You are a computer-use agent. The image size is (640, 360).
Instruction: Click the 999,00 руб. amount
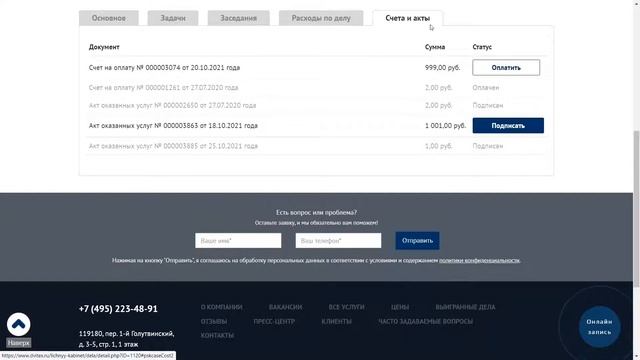(x=442, y=67)
